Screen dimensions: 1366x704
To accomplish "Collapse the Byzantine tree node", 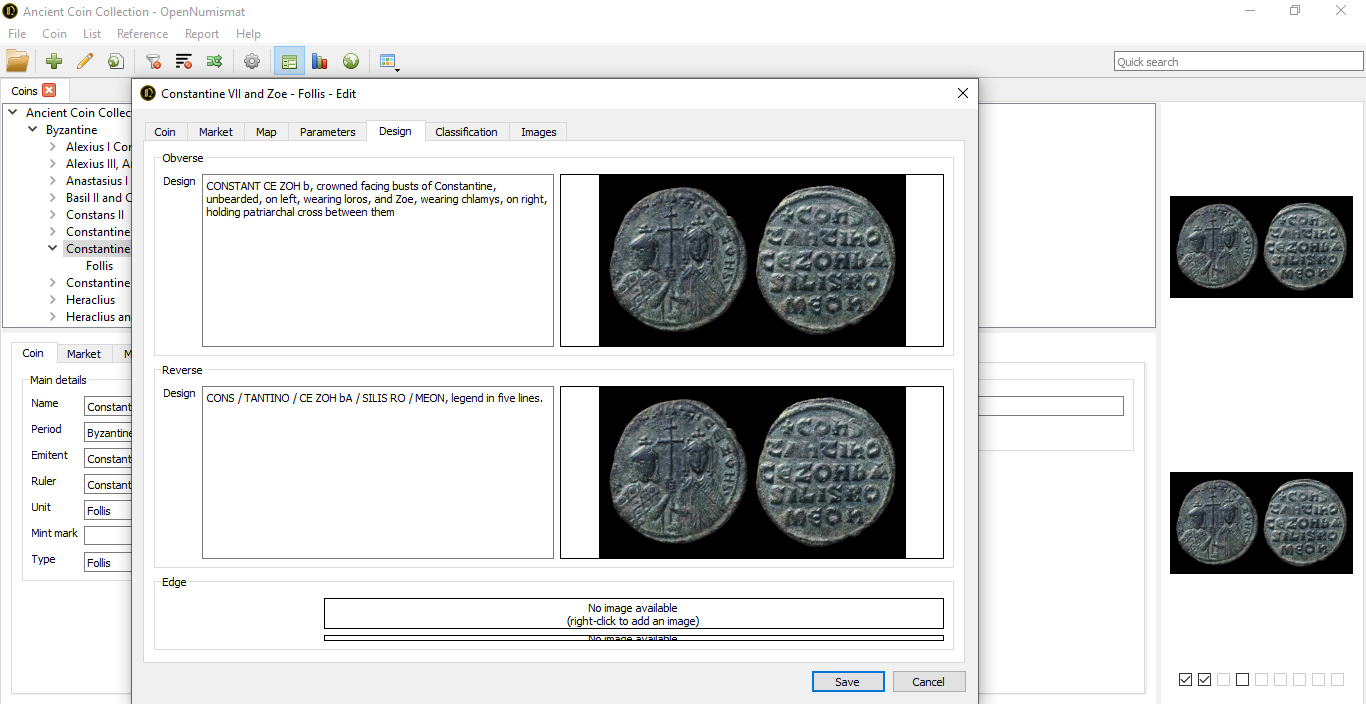I will 33,130.
